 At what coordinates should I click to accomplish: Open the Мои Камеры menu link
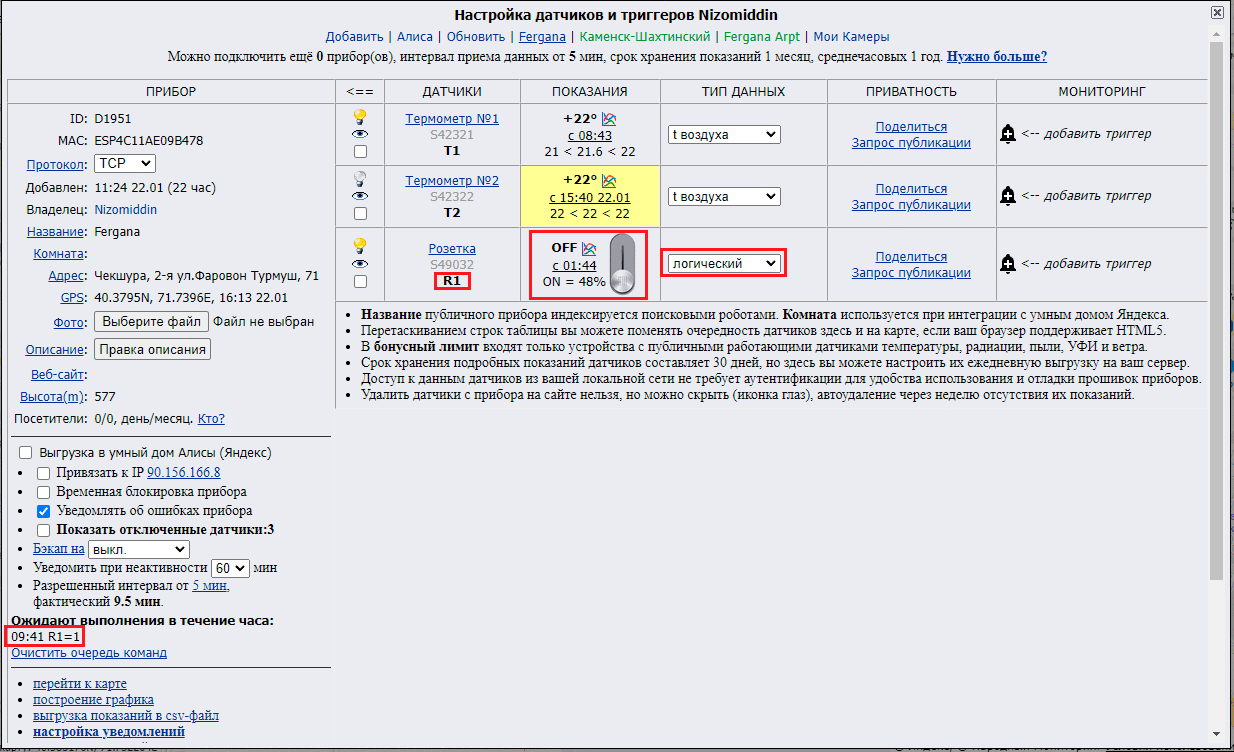point(851,36)
